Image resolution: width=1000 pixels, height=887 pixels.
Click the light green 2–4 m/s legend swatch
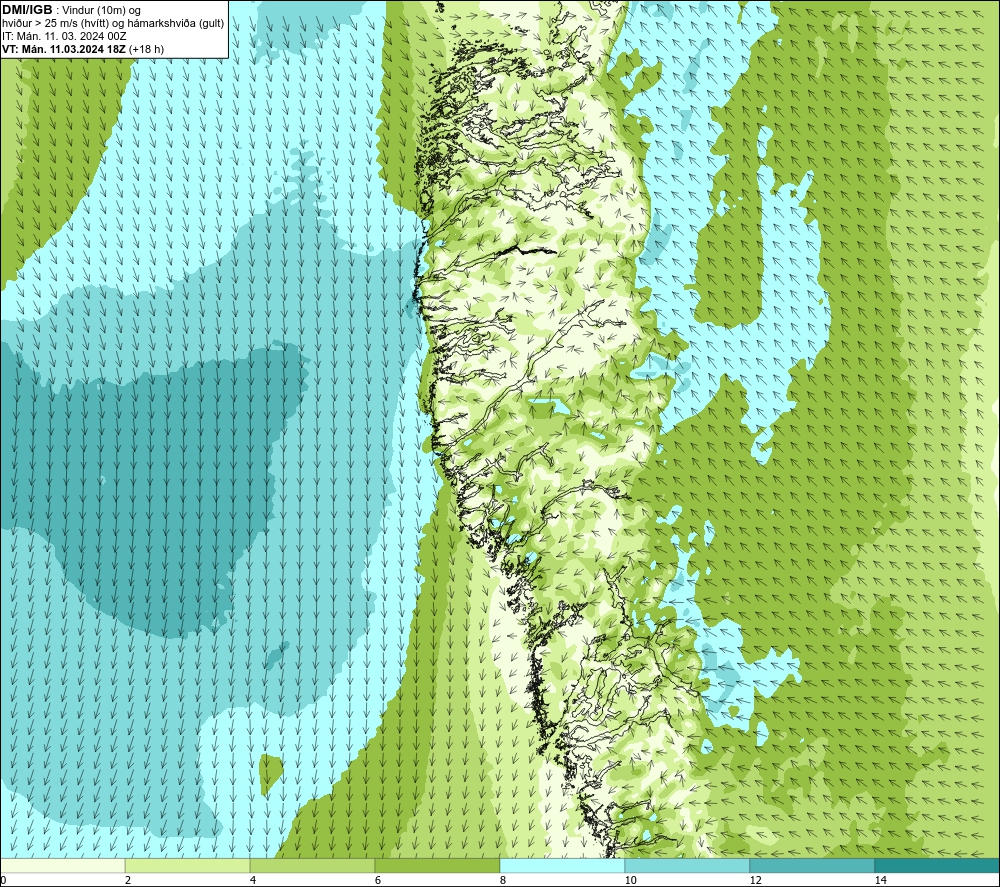click(x=188, y=865)
